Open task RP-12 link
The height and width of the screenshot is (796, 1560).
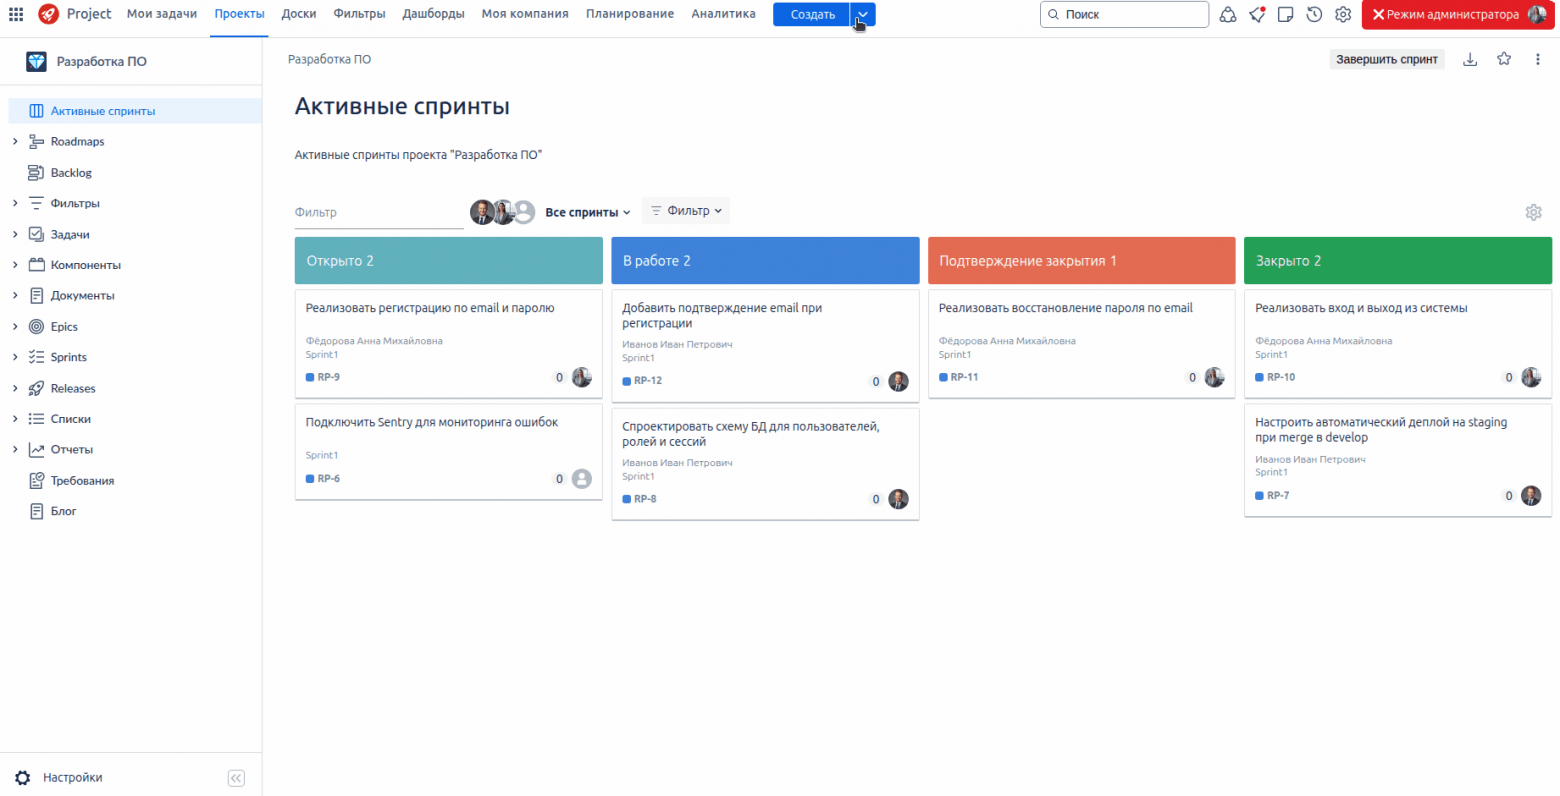[x=647, y=381]
